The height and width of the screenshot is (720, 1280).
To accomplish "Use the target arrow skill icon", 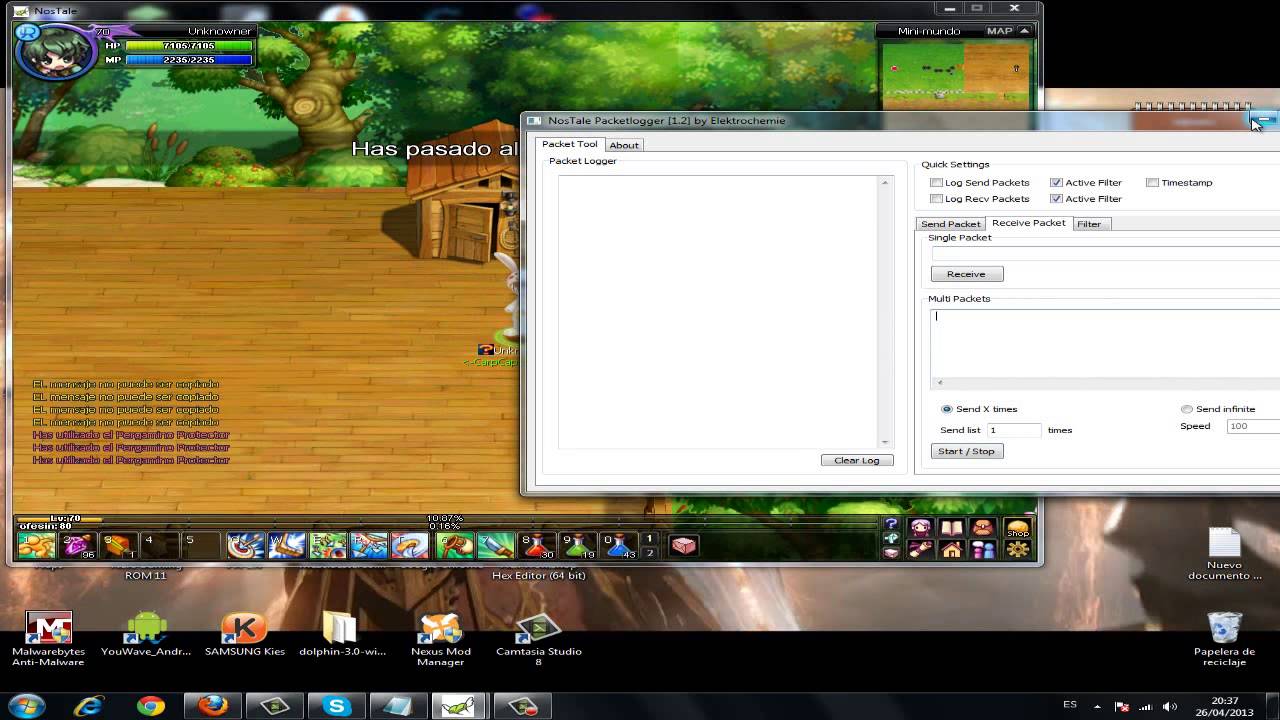I will [246, 545].
